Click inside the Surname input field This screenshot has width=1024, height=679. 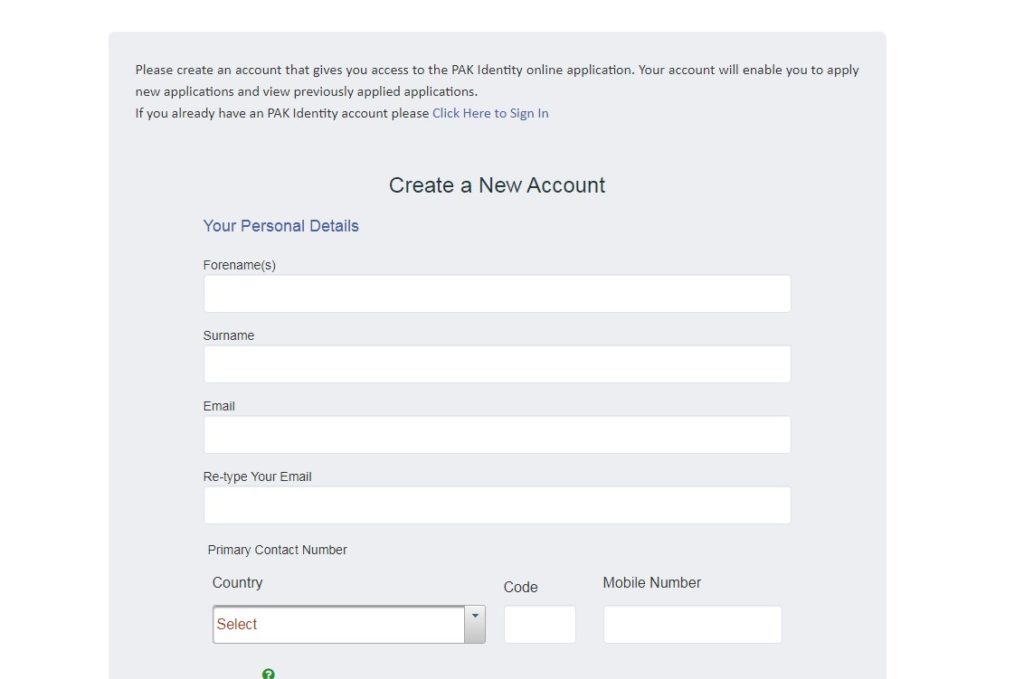[497, 363]
